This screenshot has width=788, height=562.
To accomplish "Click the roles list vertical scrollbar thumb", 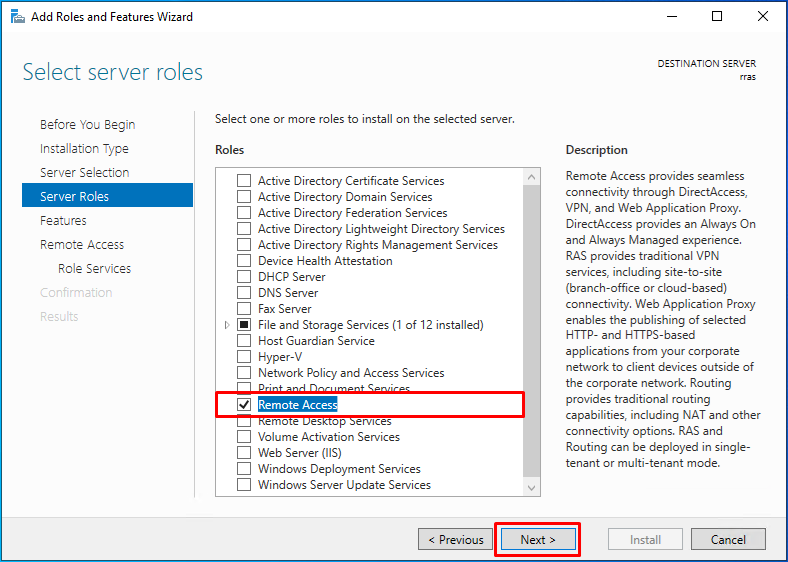I will pyautogui.click(x=532, y=331).
